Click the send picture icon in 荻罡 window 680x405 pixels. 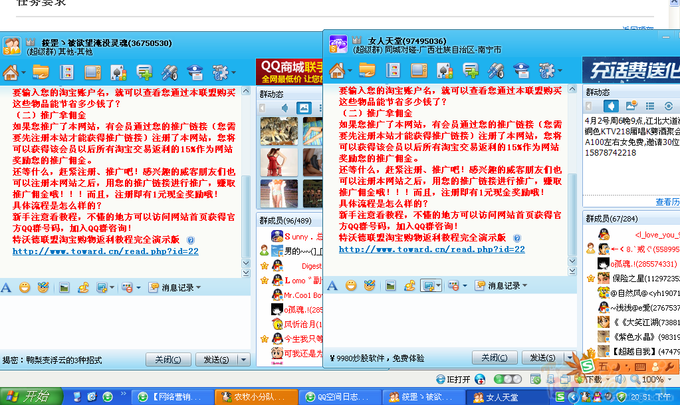(x=64, y=287)
